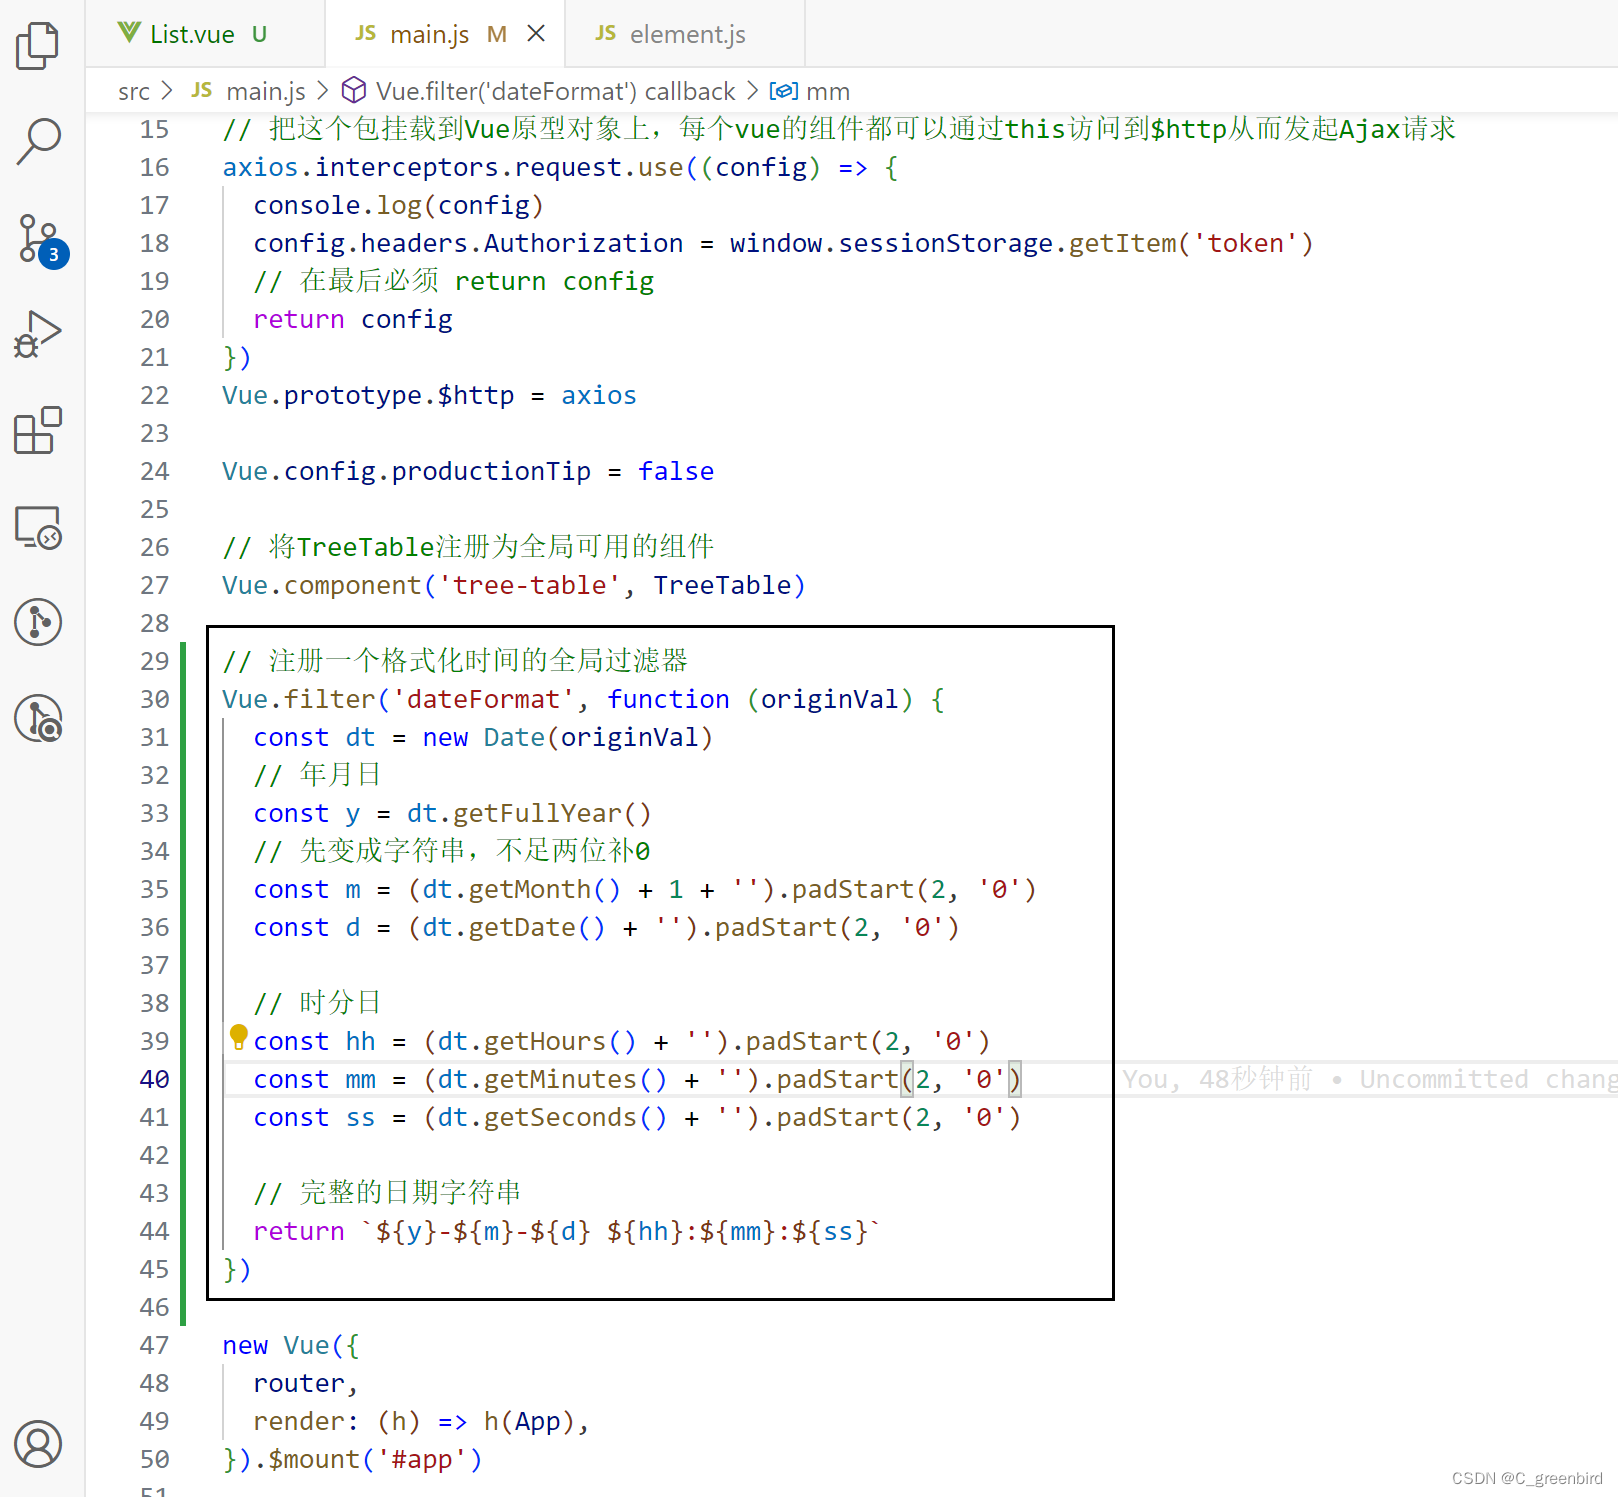Open the Git Graph circular icon view
The height and width of the screenshot is (1497, 1618).
coord(38,622)
